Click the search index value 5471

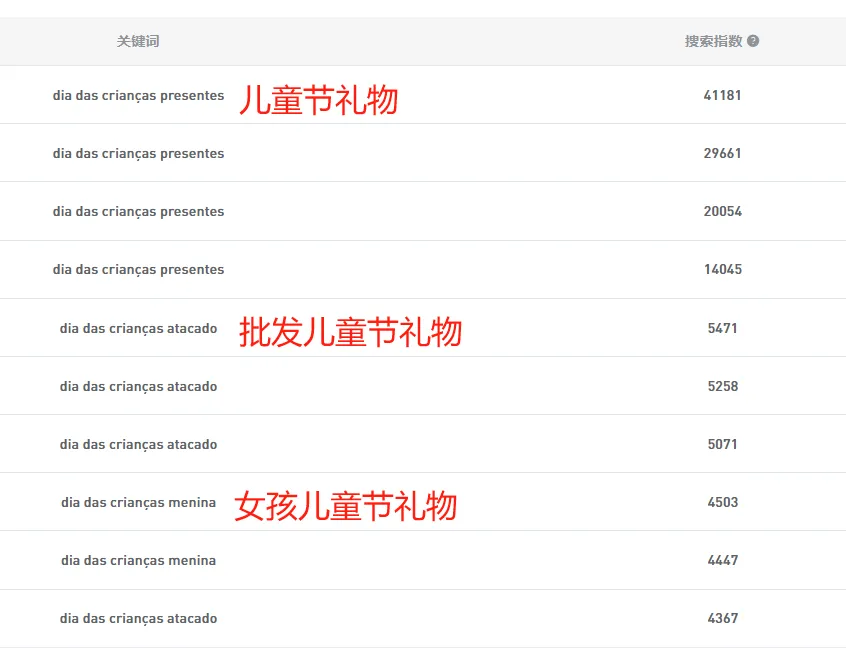click(x=722, y=328)
